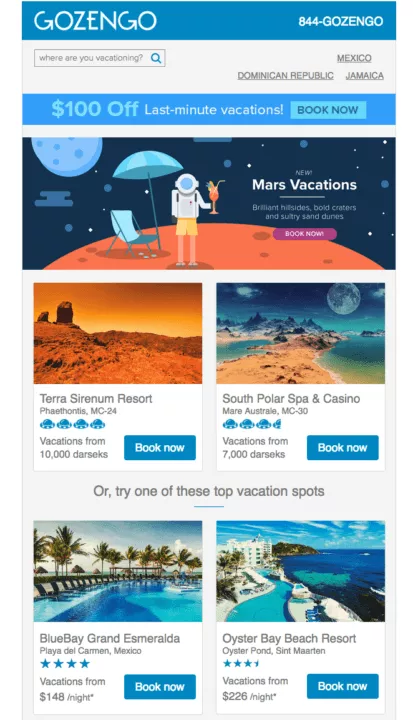This screenshot has width=413, height=720.
Task: Click the search magnifier icon
Action: [156, 58]
